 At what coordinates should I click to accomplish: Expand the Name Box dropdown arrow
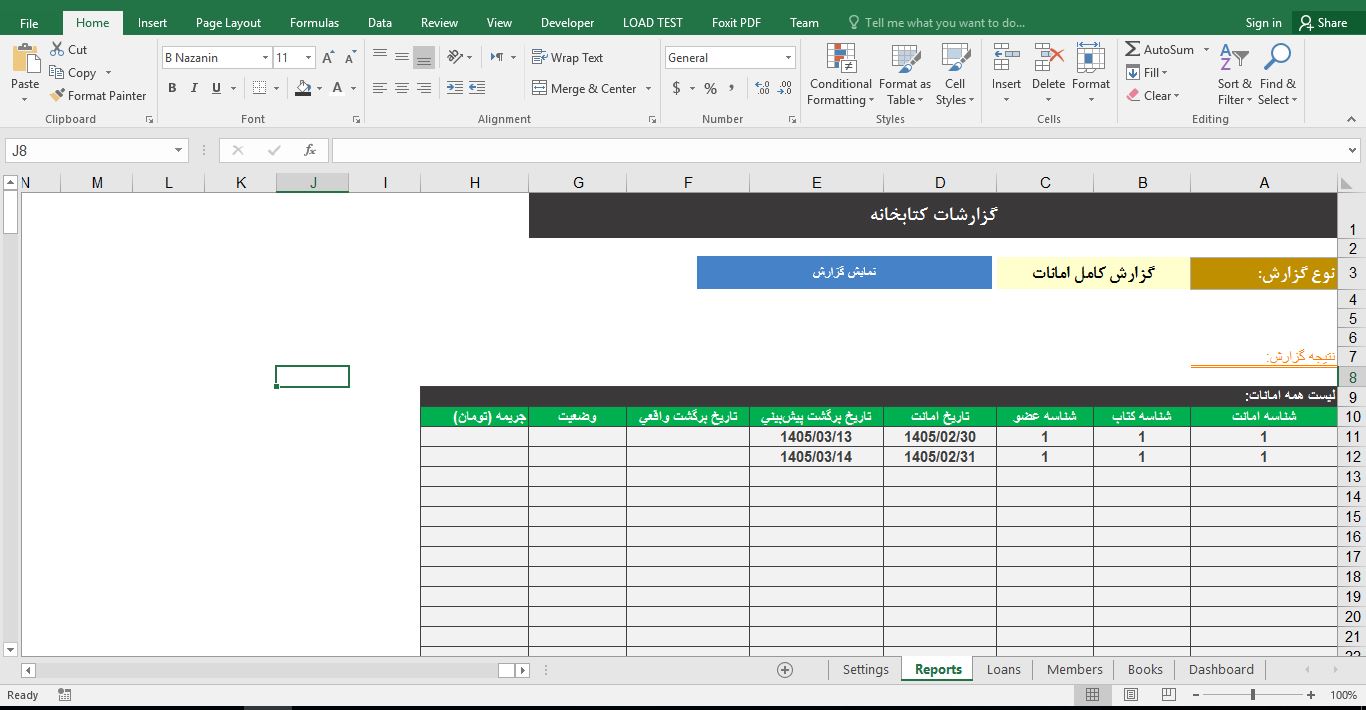click(179, 150)
